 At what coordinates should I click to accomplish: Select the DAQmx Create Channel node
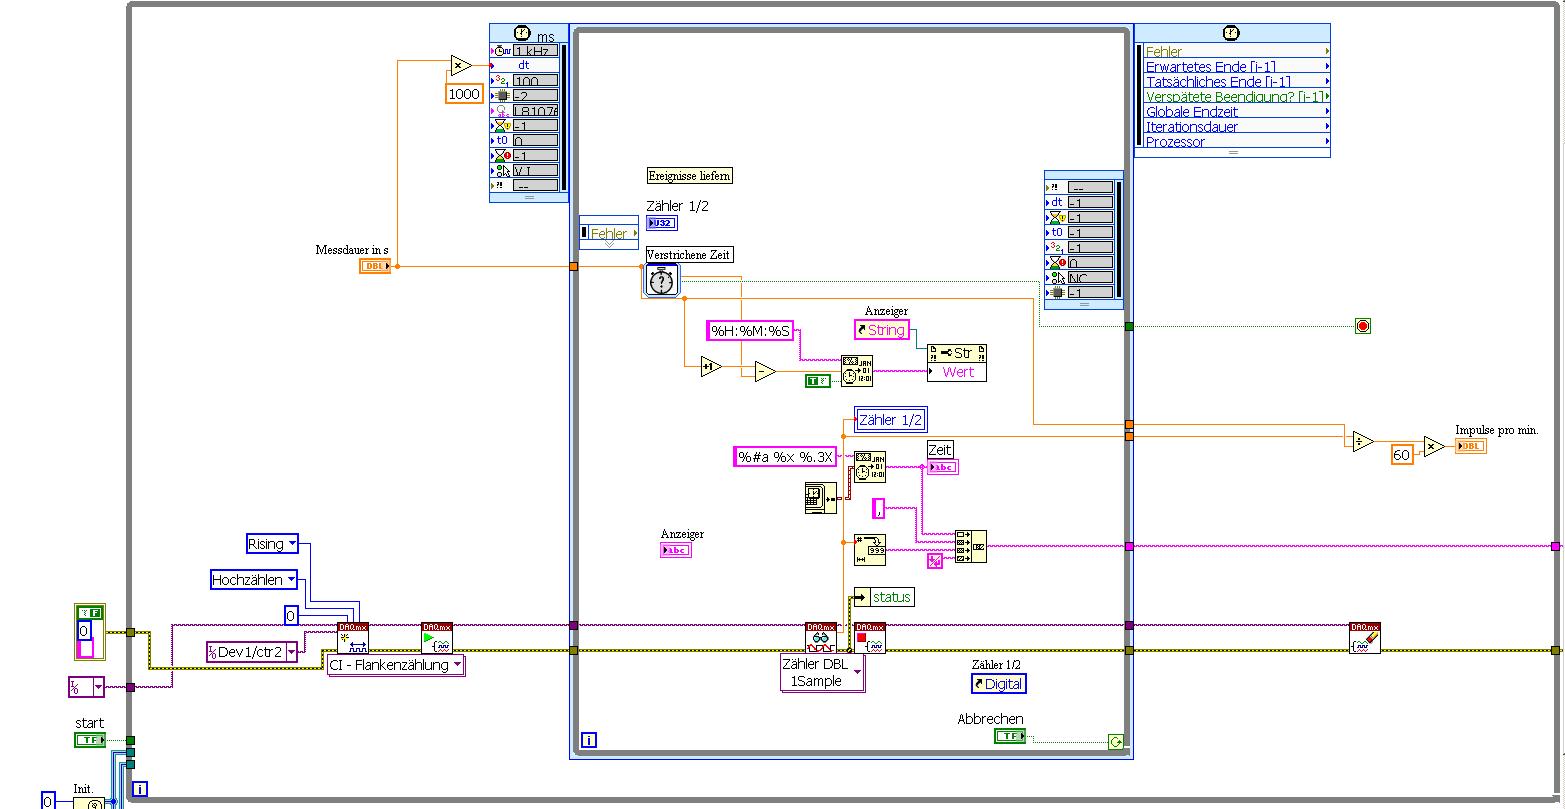[x=353, y=638]
